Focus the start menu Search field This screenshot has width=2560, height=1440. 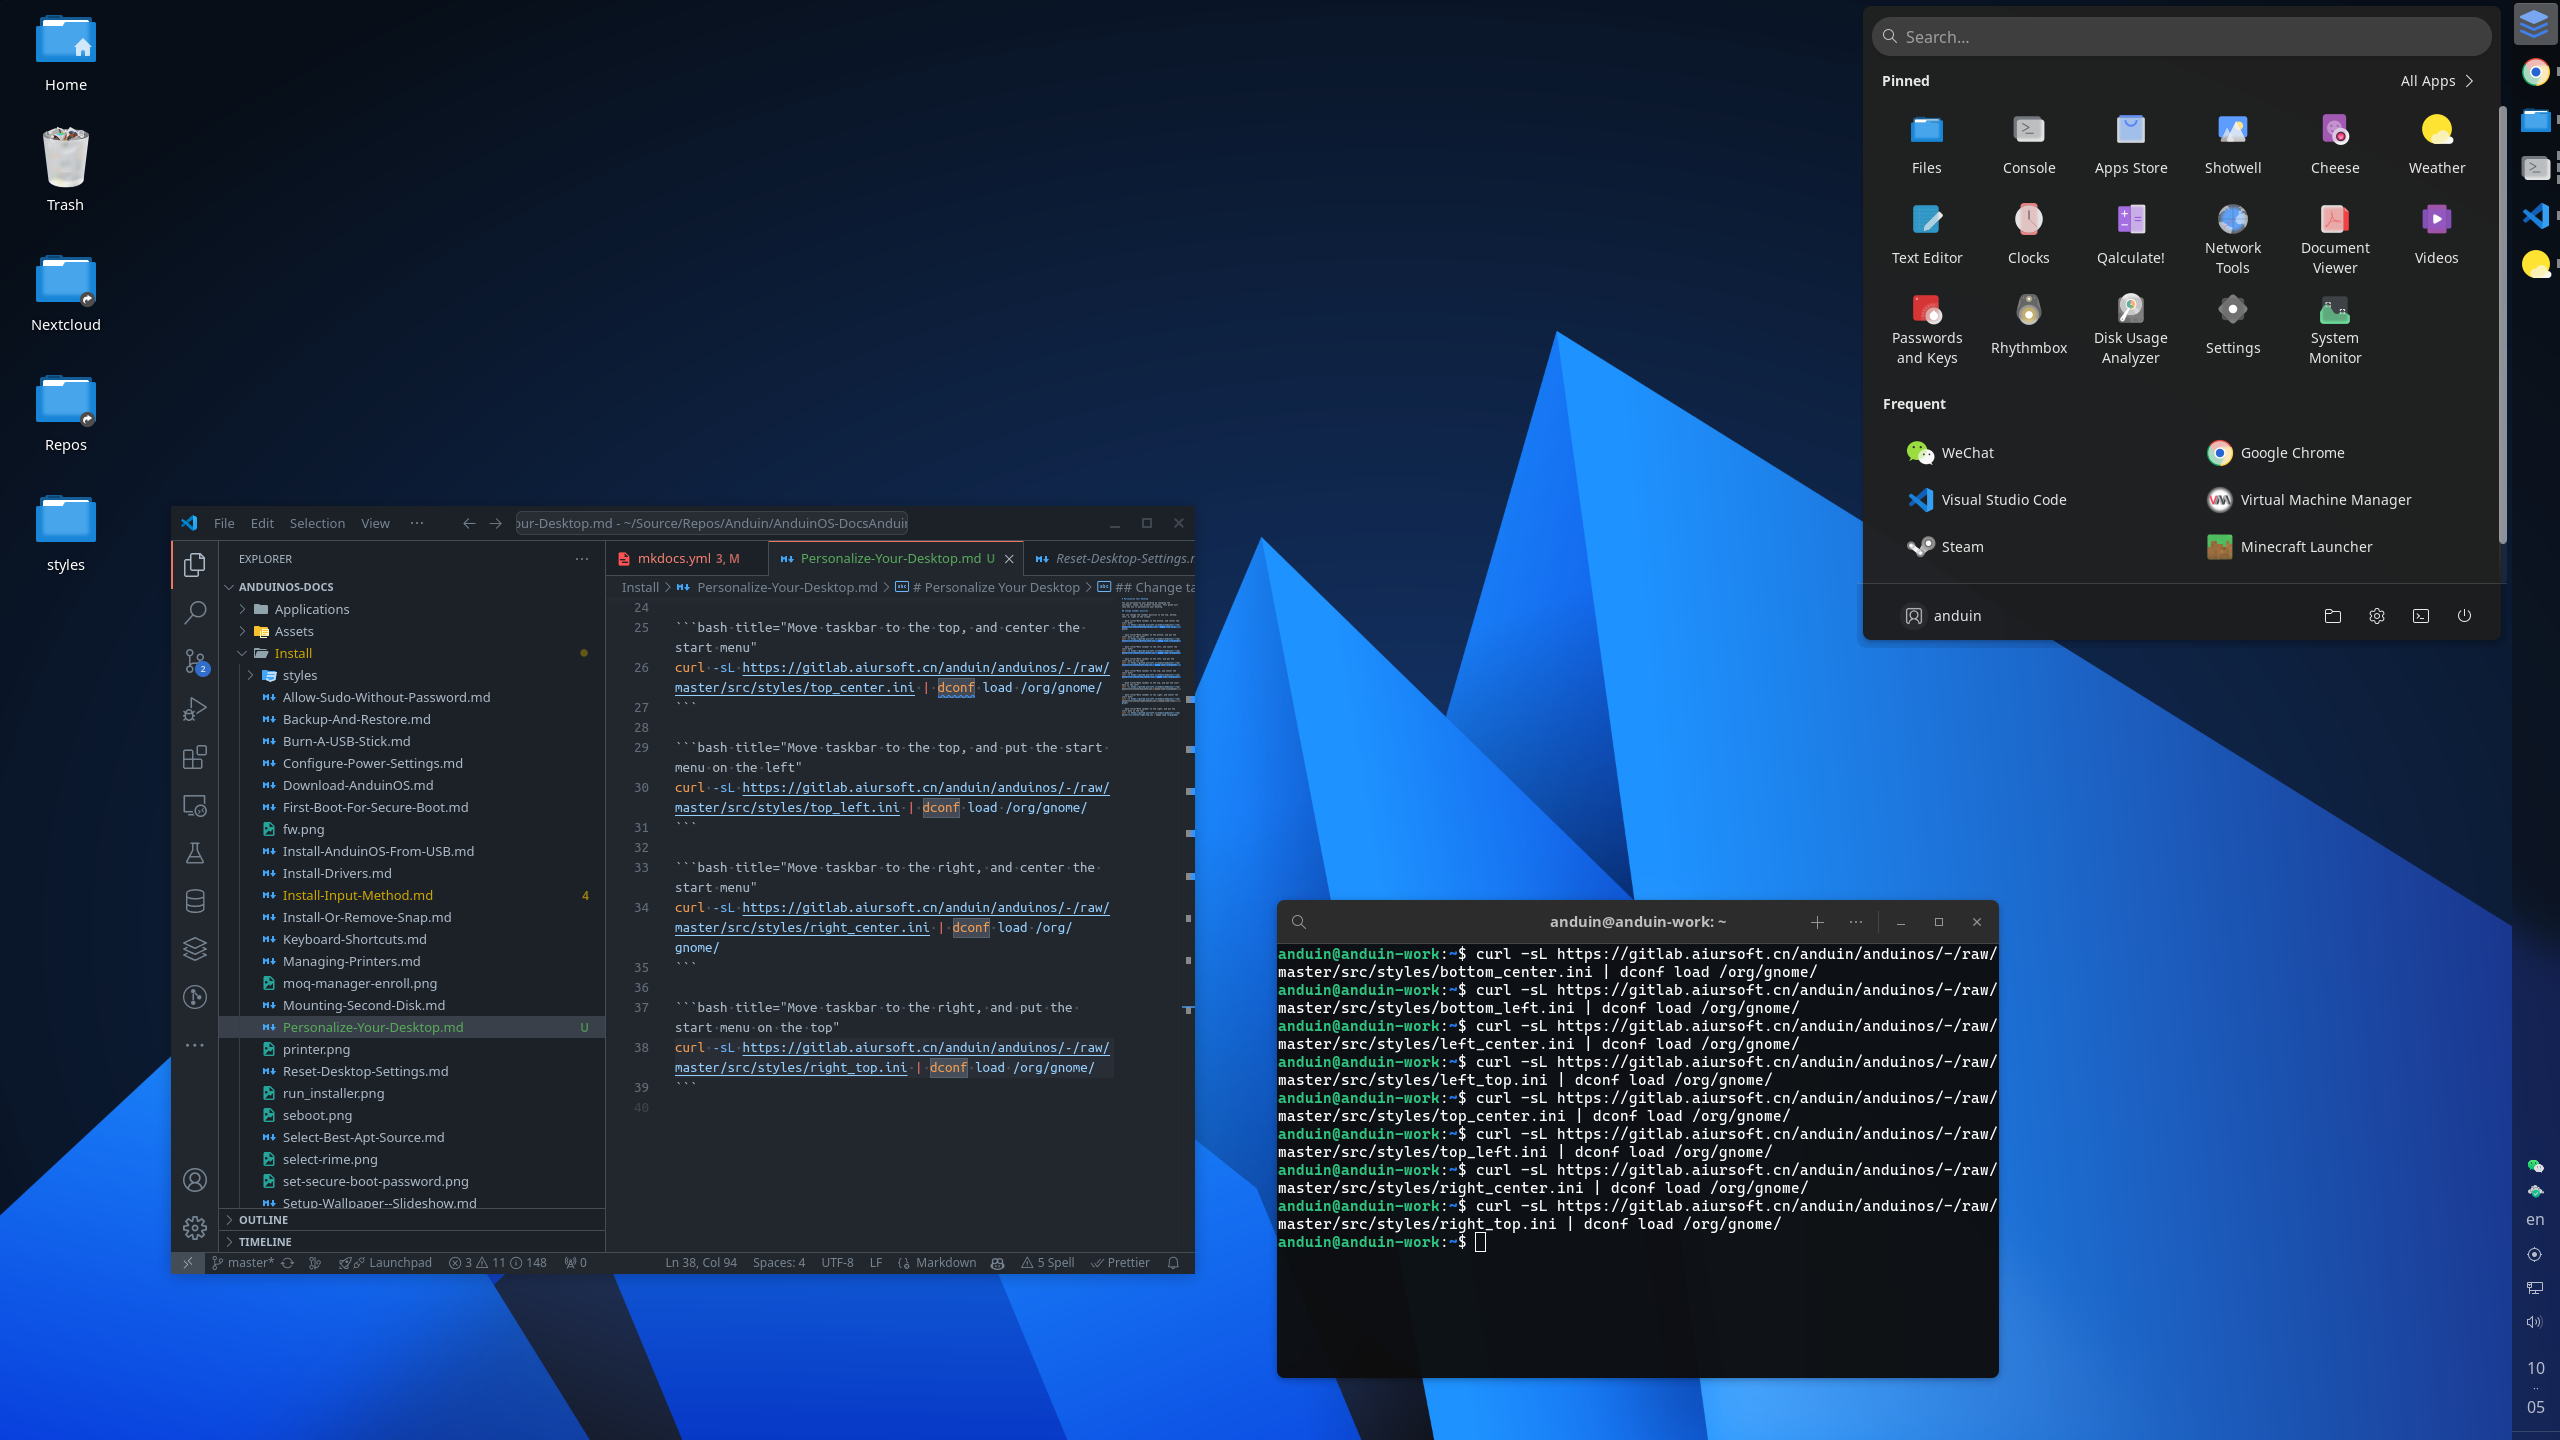click(2182, 37)
